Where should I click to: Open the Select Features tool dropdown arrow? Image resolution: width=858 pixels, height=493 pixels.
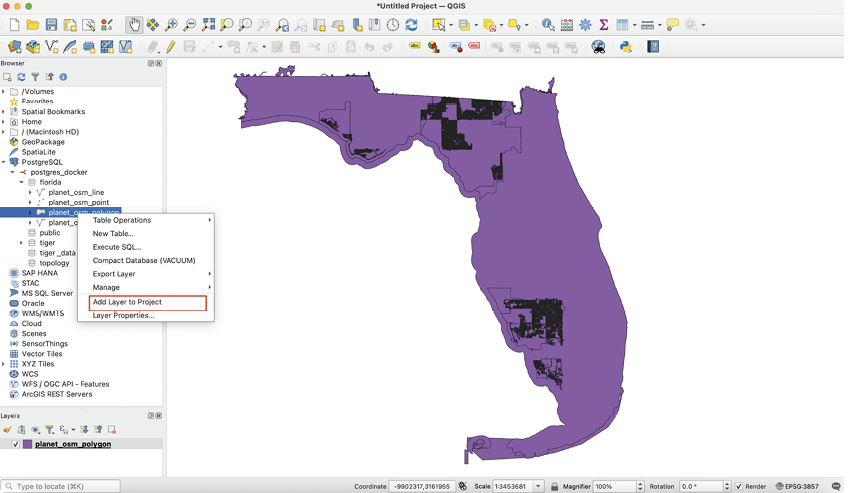[451, 25]
